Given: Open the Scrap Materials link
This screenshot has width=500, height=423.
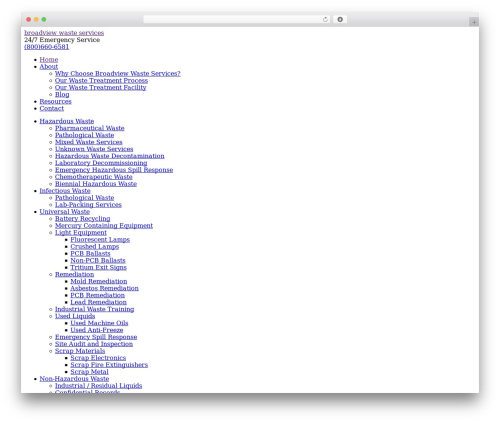Looking at the screenshot, I should pos(80,352).
